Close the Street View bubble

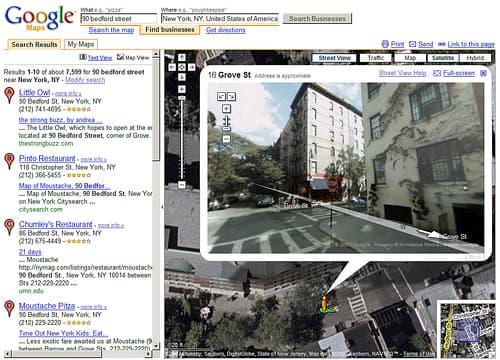[x=483, y=73]
